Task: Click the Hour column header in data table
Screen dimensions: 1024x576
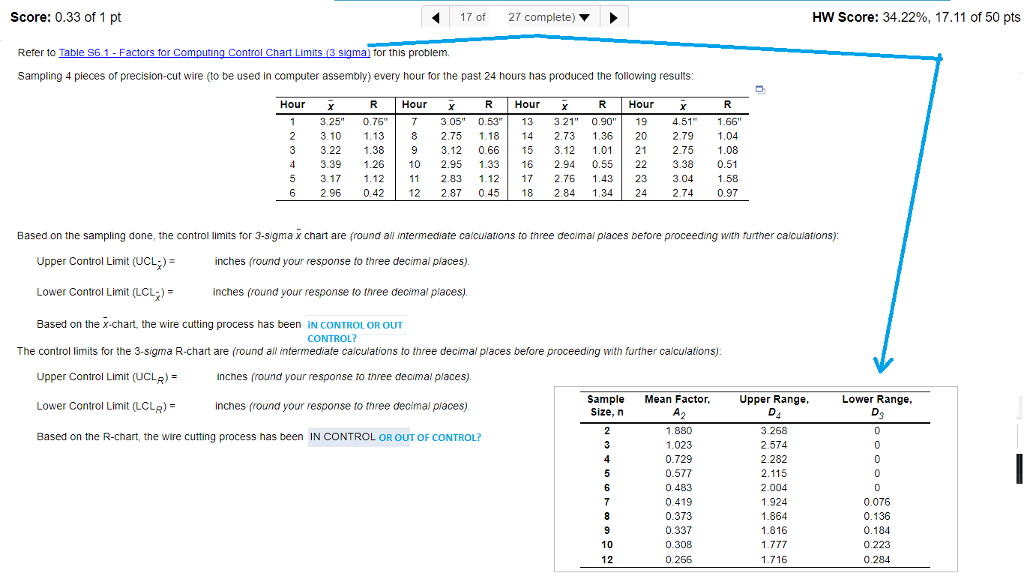Action: pyautogui.click(x=290, y=104)
